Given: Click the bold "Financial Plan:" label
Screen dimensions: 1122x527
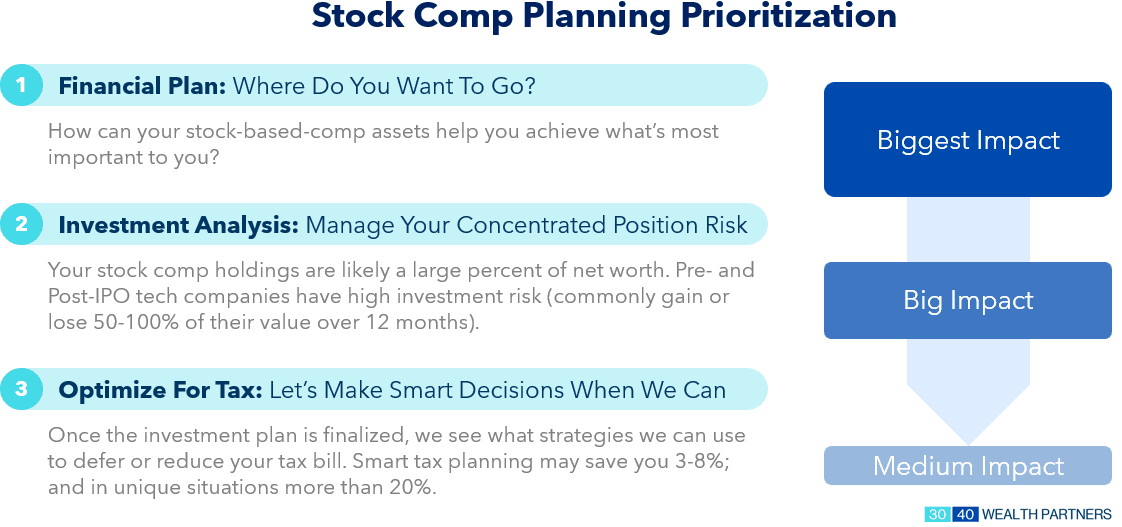Looking at the screenshot, I should [142, 86].
